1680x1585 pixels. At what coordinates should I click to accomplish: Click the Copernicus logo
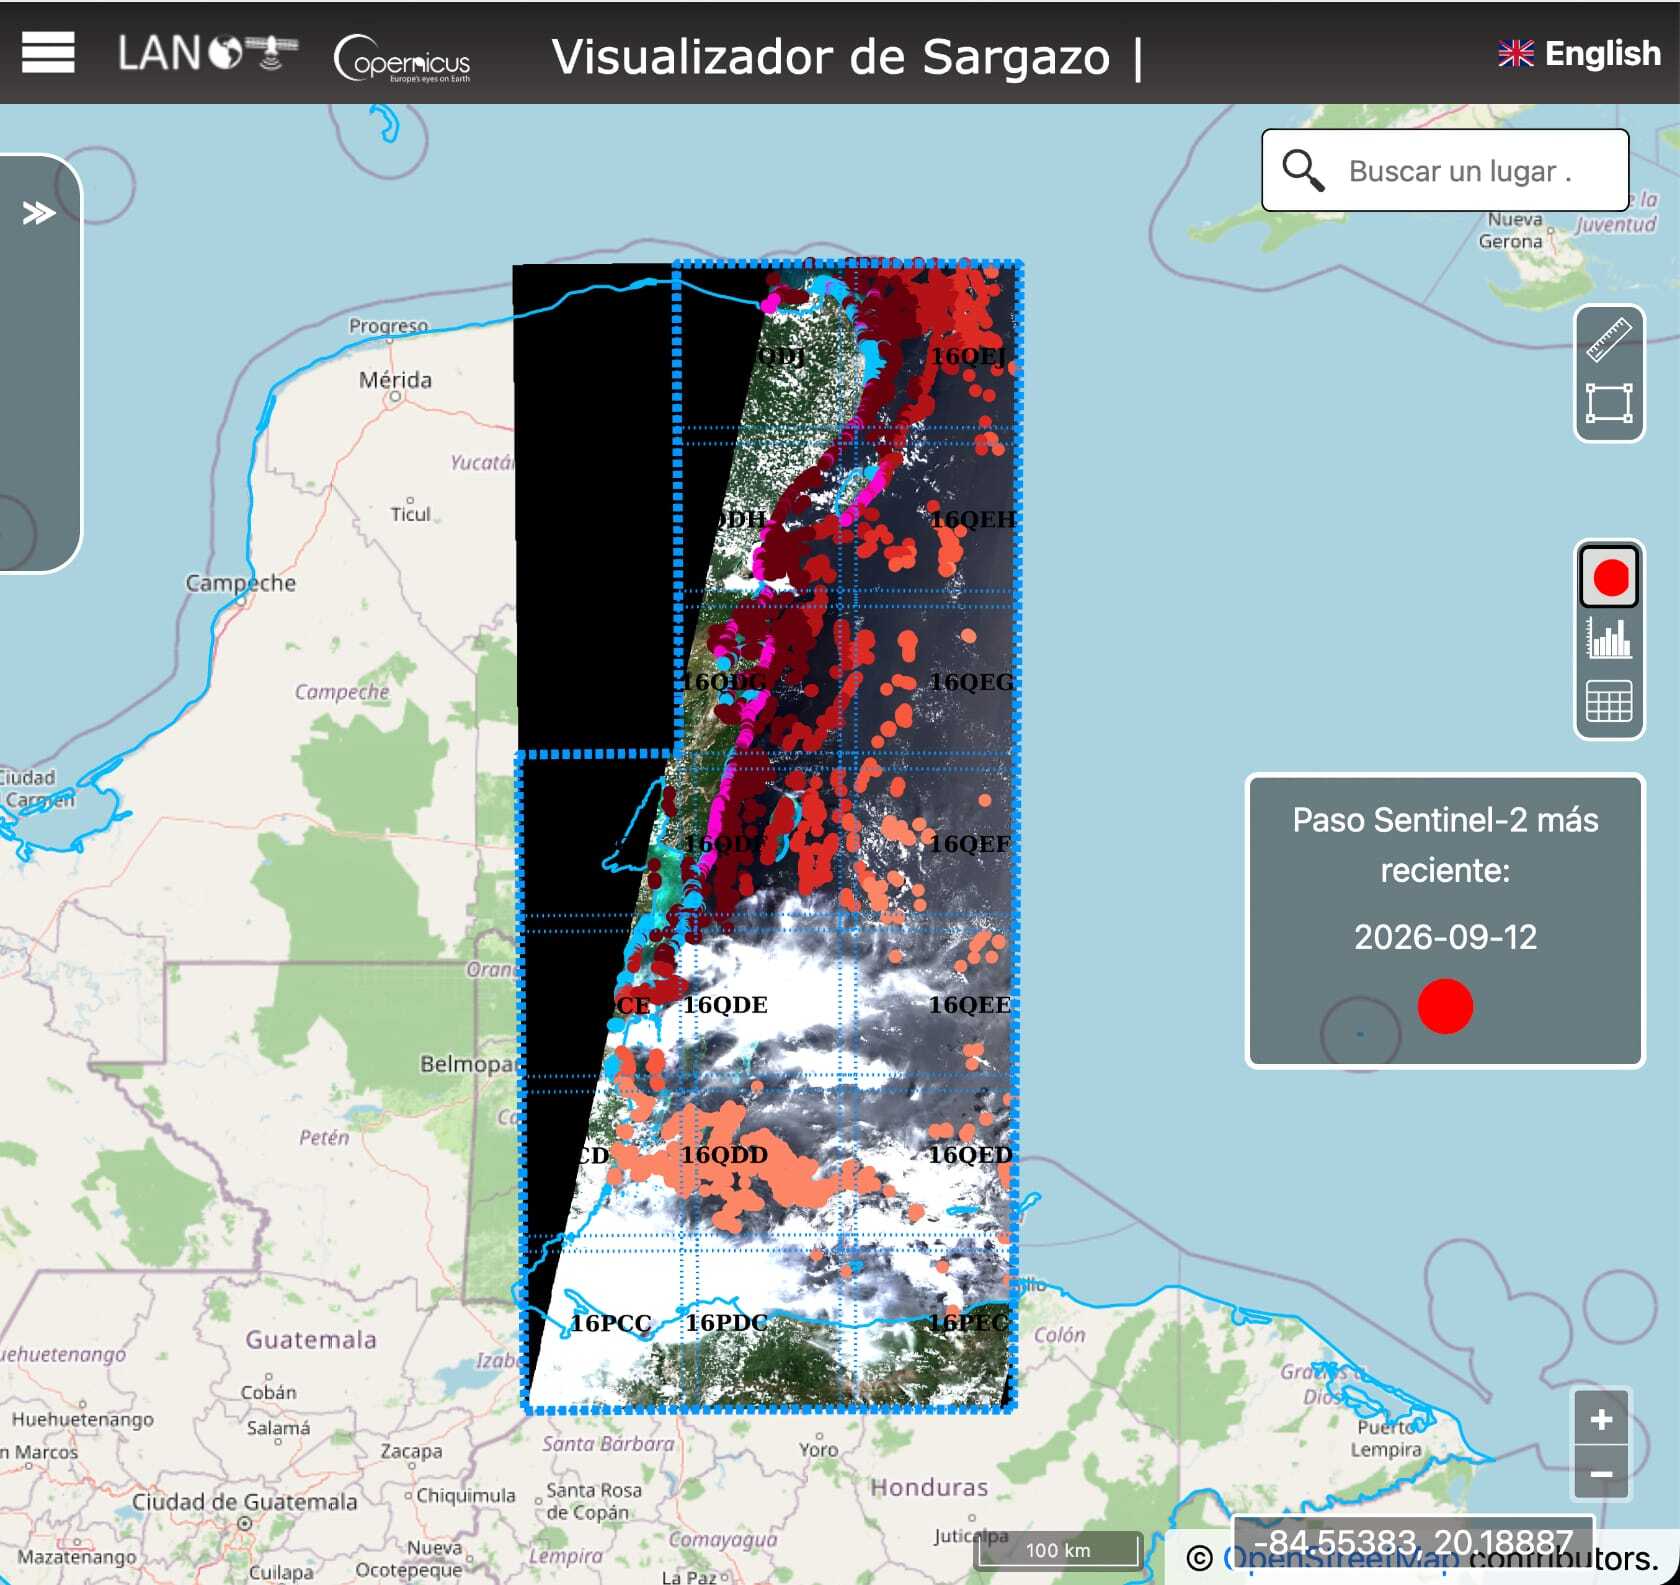[402, 58]
